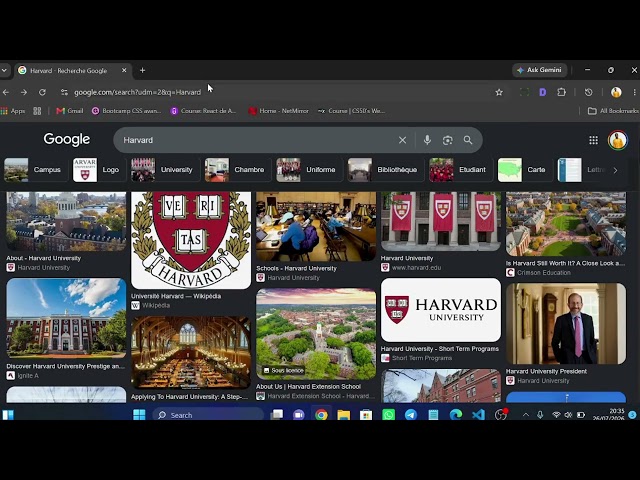Open WhatsApp from the taskbar

[389, 415]
